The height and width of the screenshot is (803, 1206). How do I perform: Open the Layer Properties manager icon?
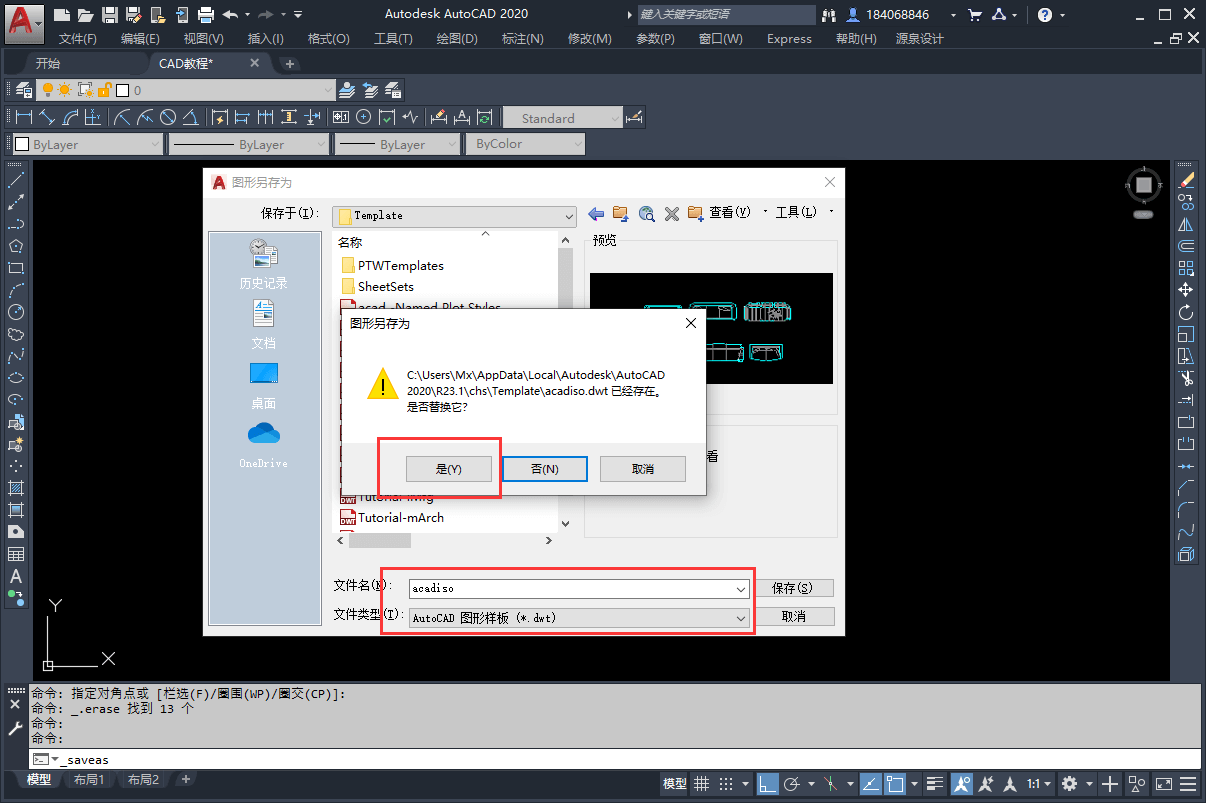click(24, 90)
